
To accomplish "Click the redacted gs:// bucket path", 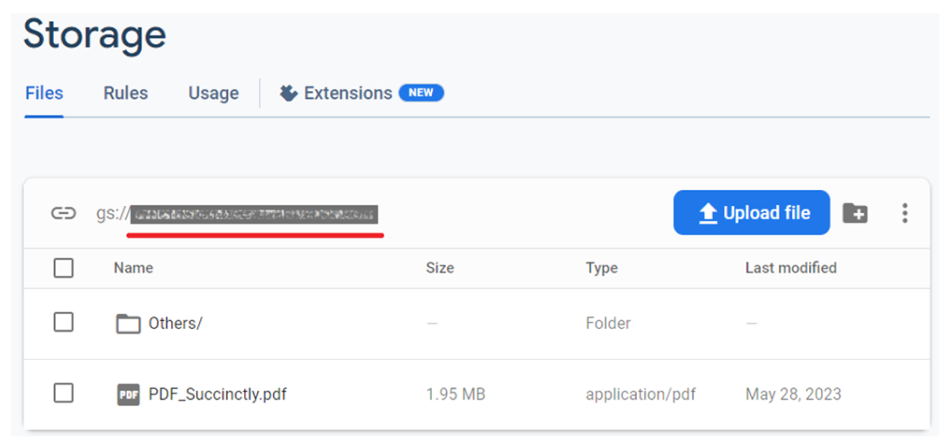I will tap(255, 214).
